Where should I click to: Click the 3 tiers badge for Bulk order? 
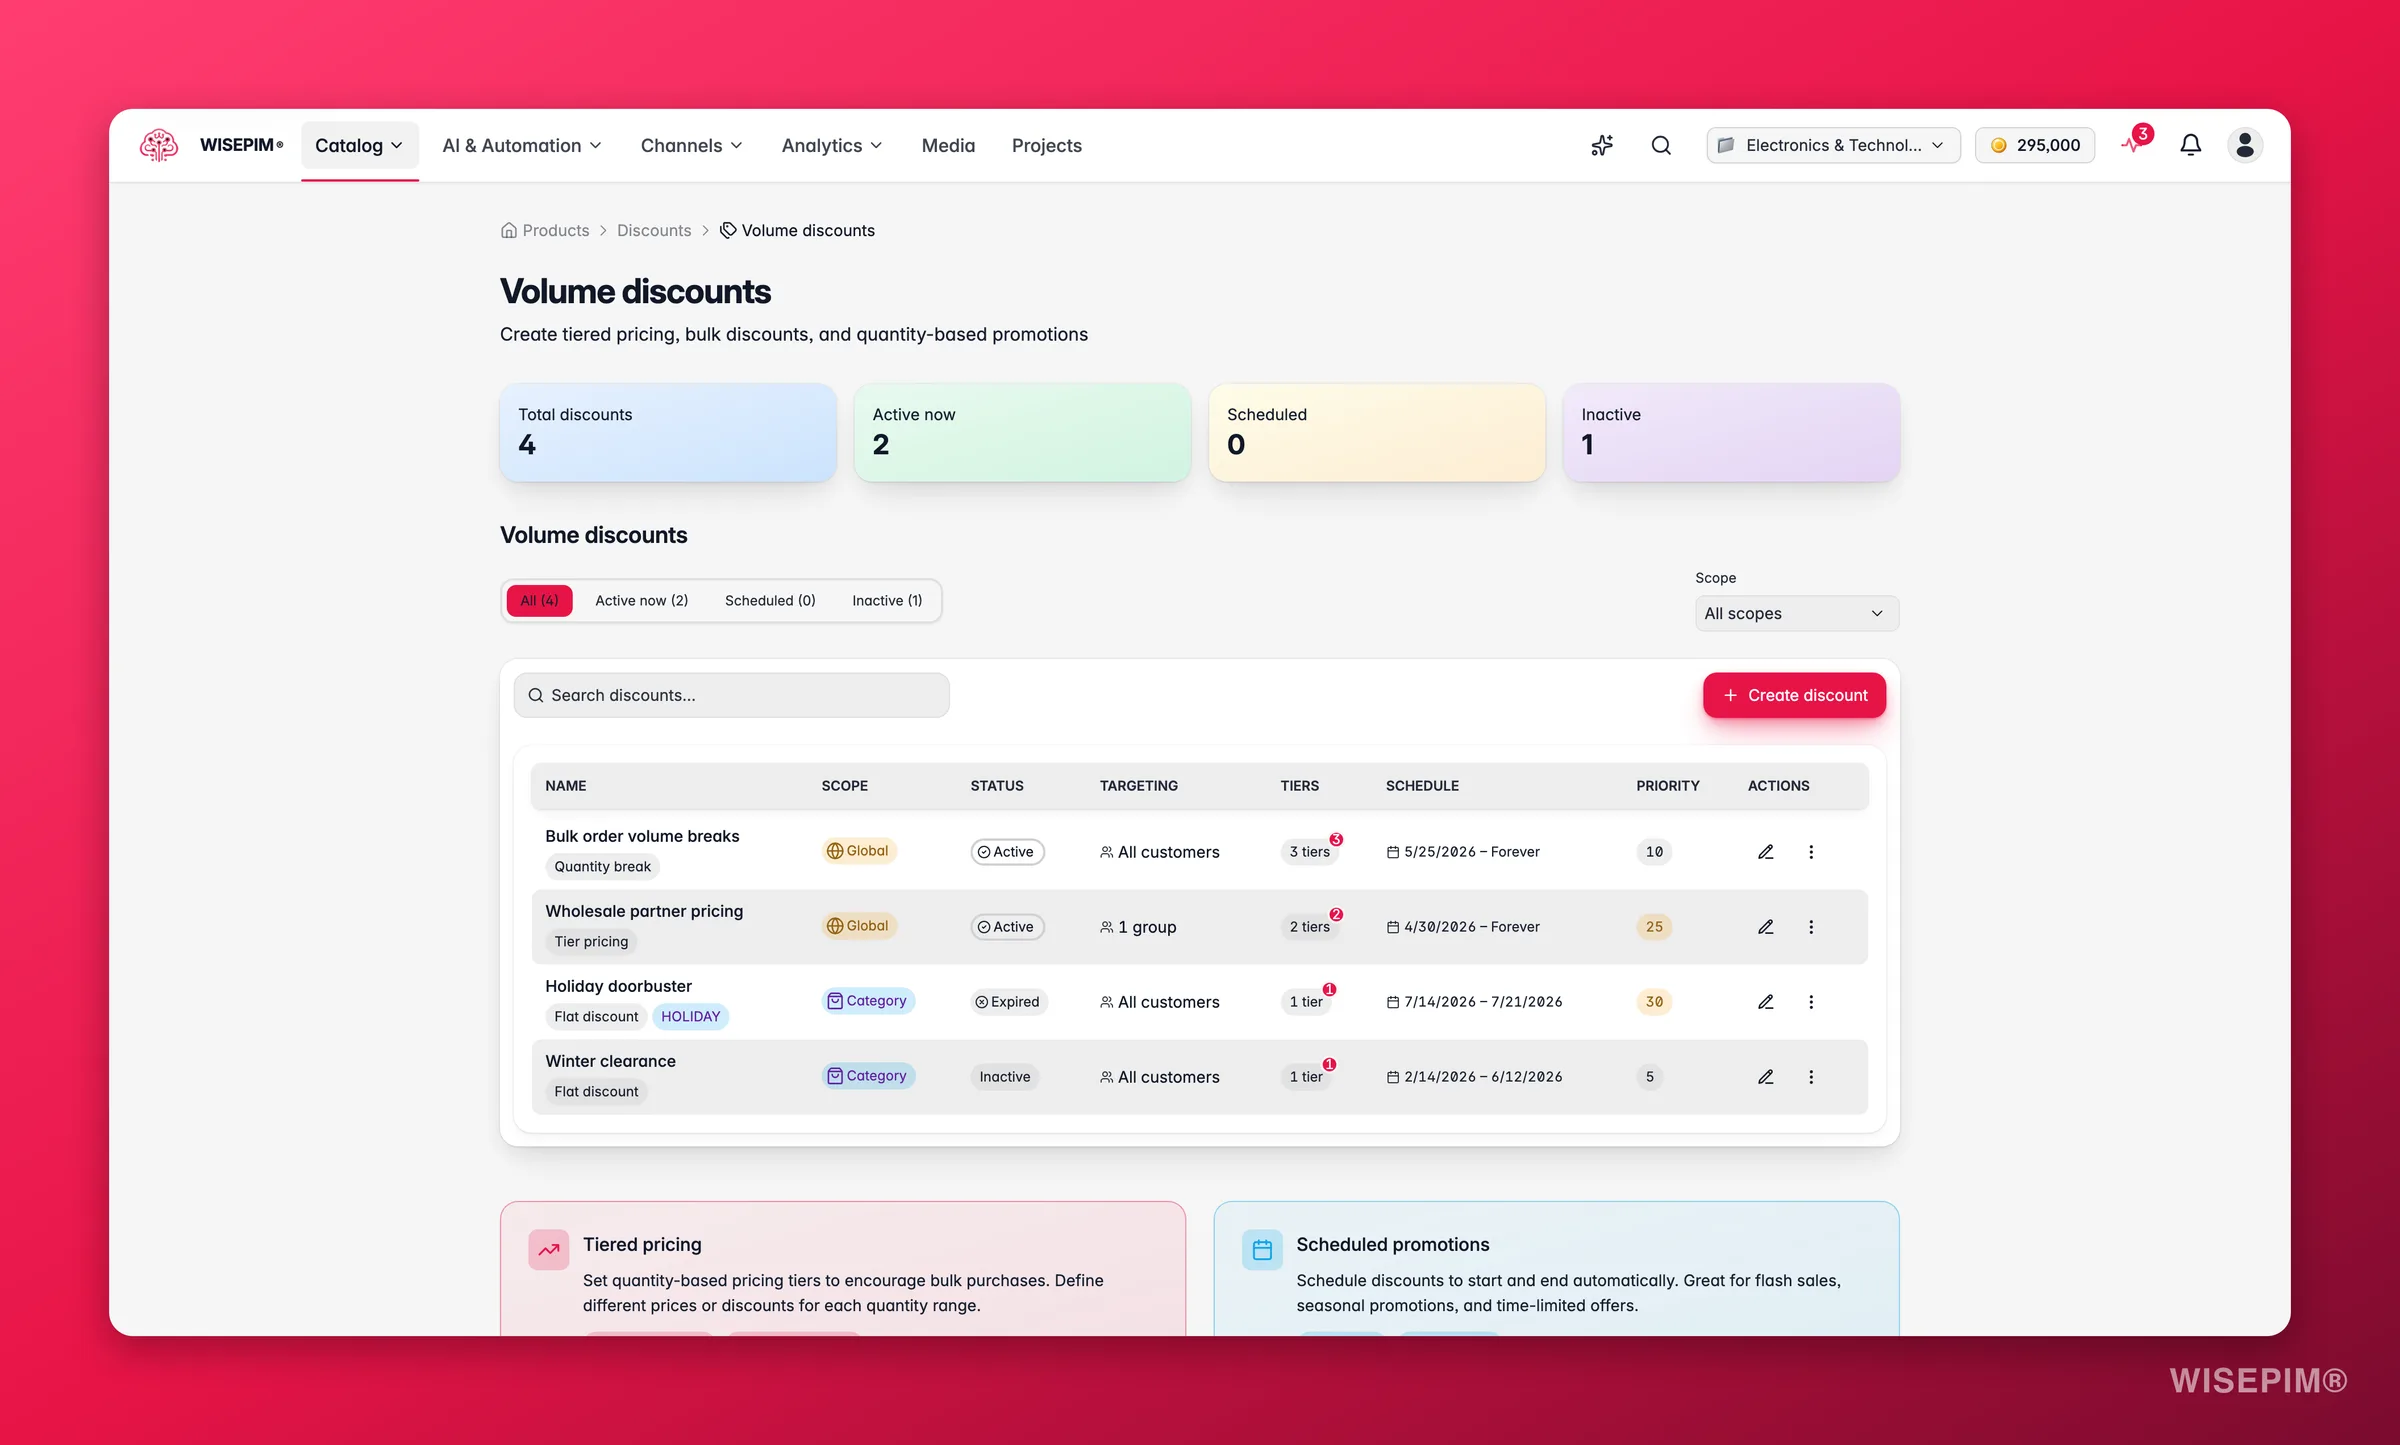[1310, 852]
